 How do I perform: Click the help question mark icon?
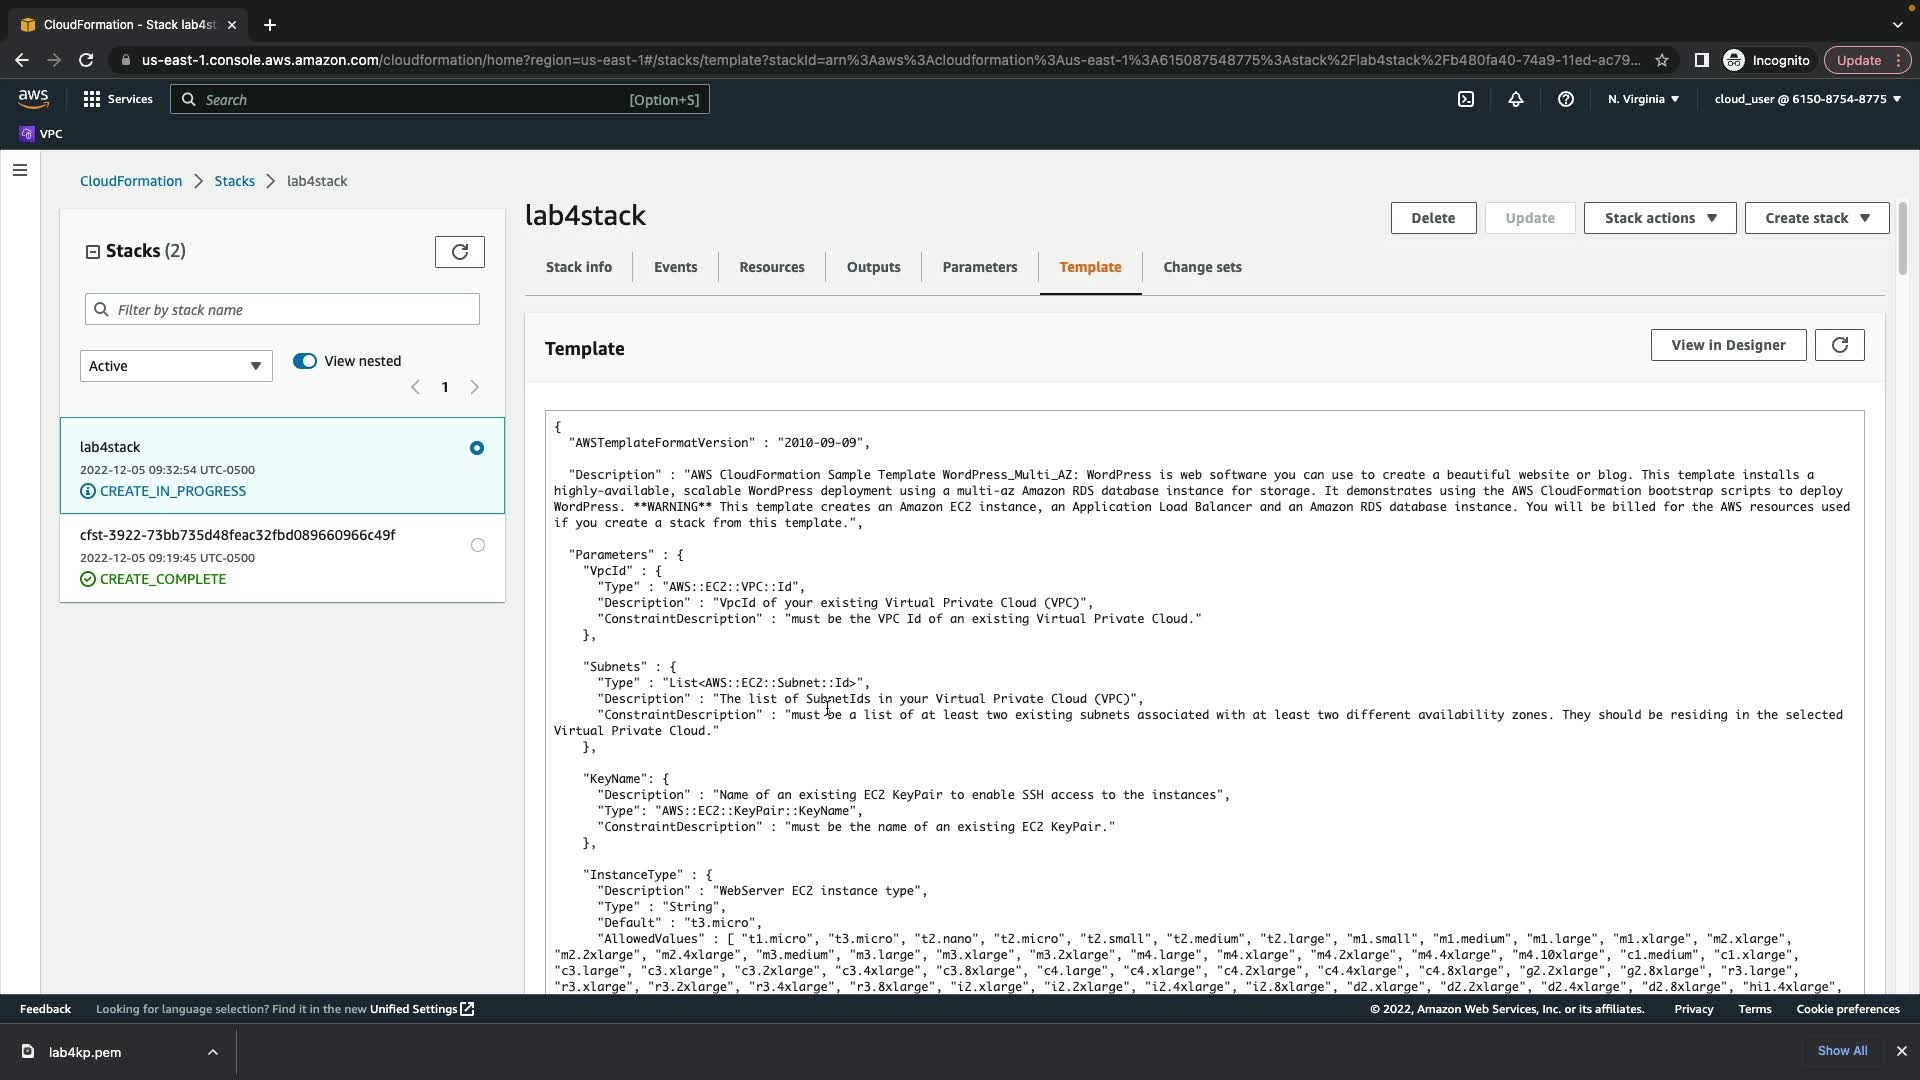click(x=1566, y=99)
